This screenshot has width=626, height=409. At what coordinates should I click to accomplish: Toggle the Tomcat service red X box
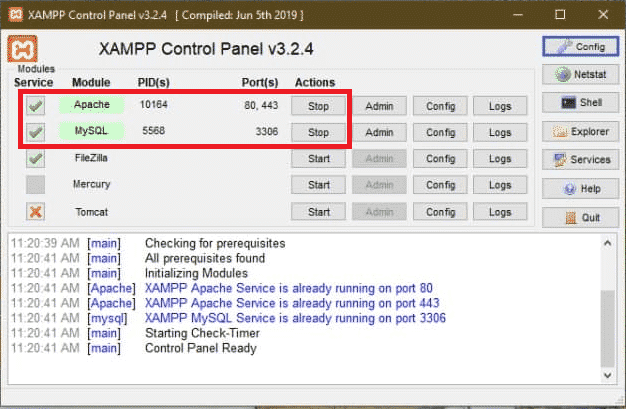click(36, 211)
